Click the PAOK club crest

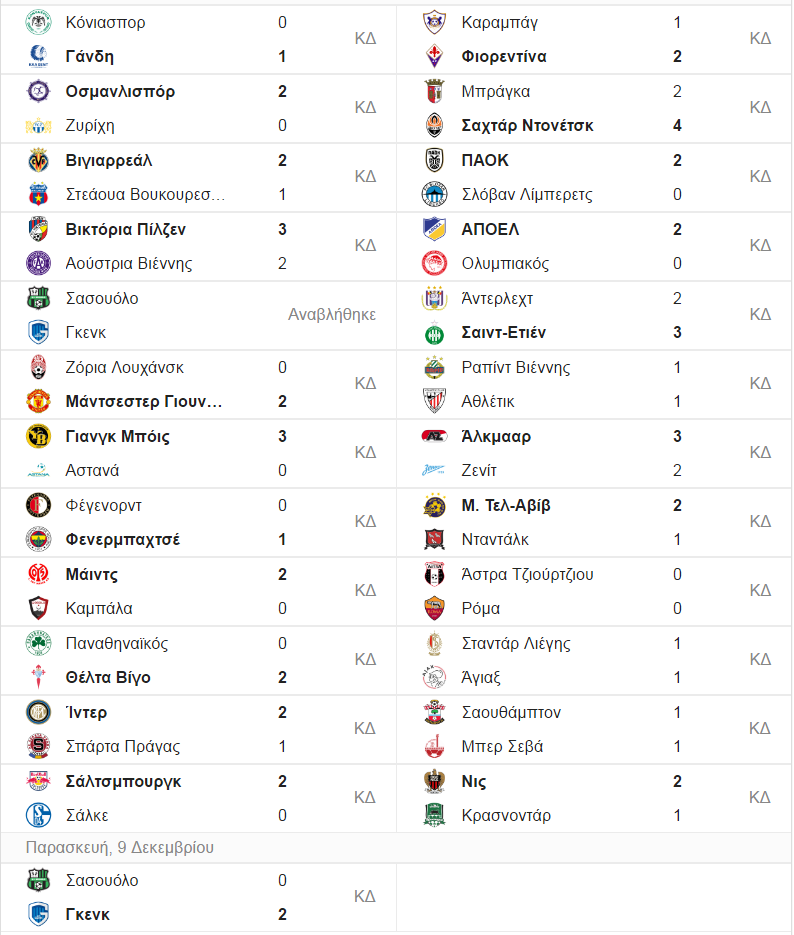435,160
